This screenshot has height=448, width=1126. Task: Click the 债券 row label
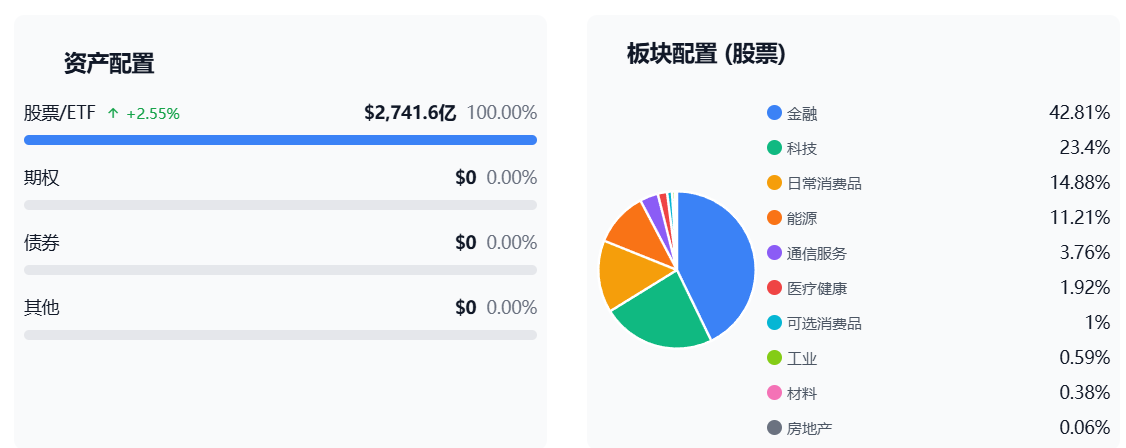(x=42, y=243)
